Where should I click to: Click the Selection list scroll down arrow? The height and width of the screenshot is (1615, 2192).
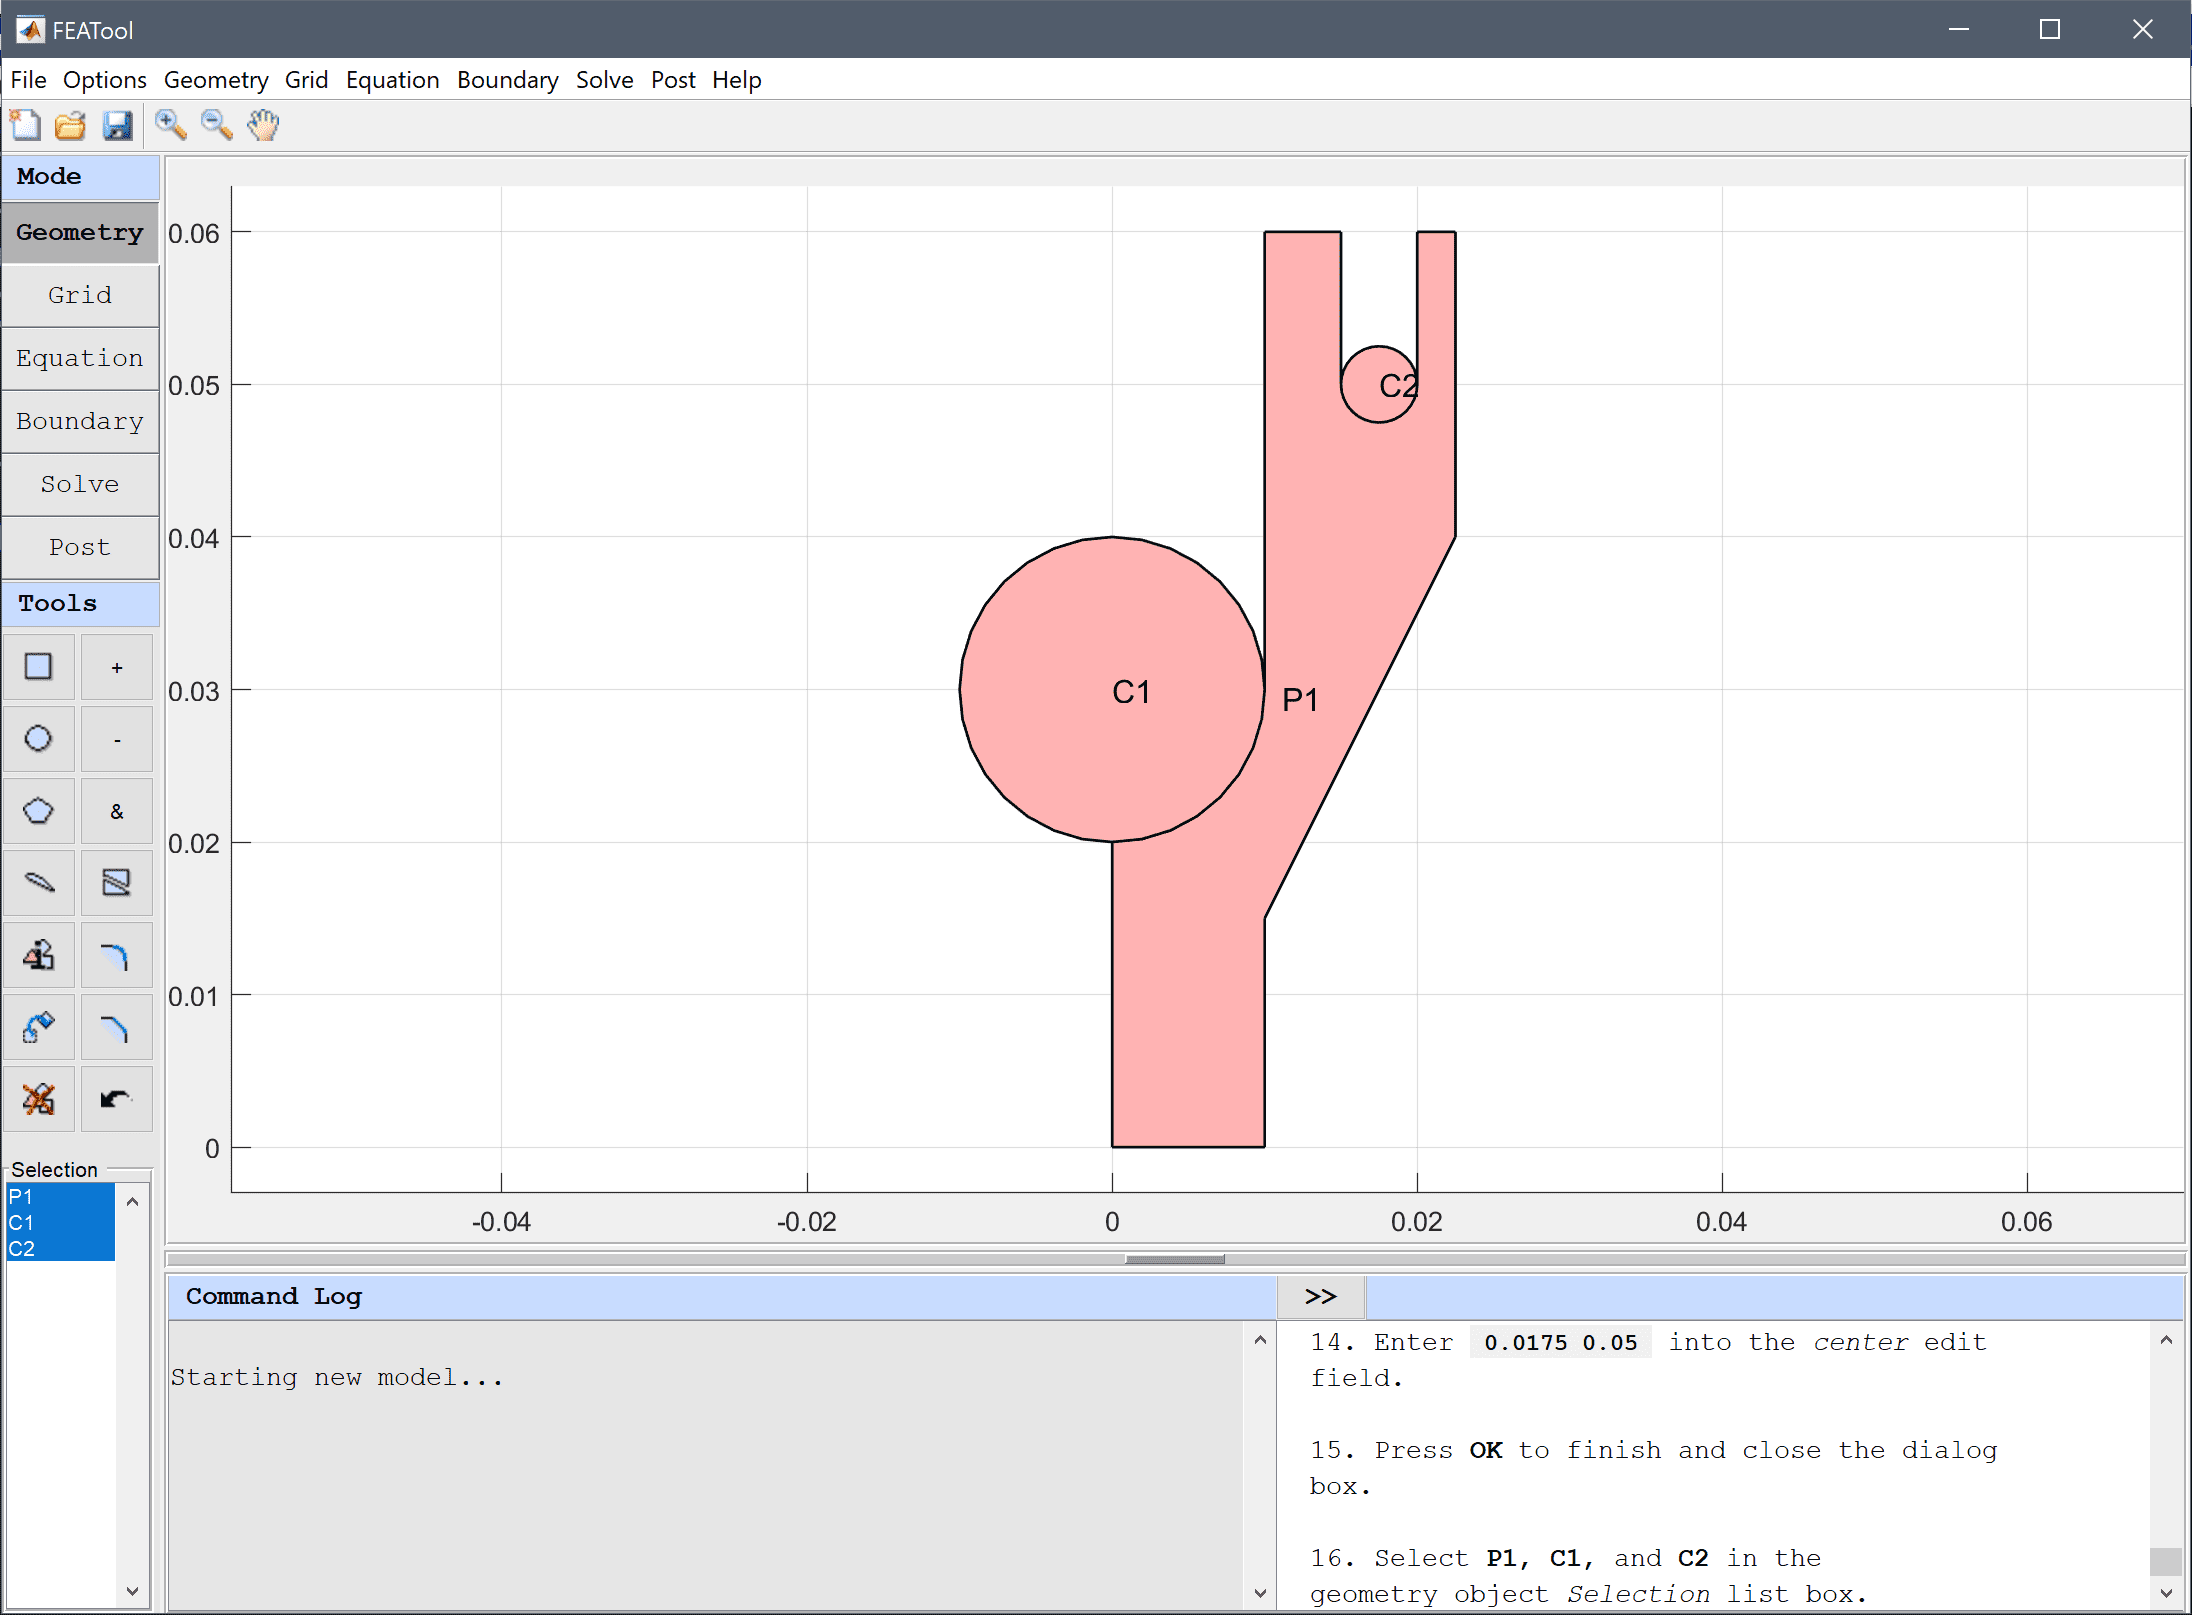(x=132, y=1590)
